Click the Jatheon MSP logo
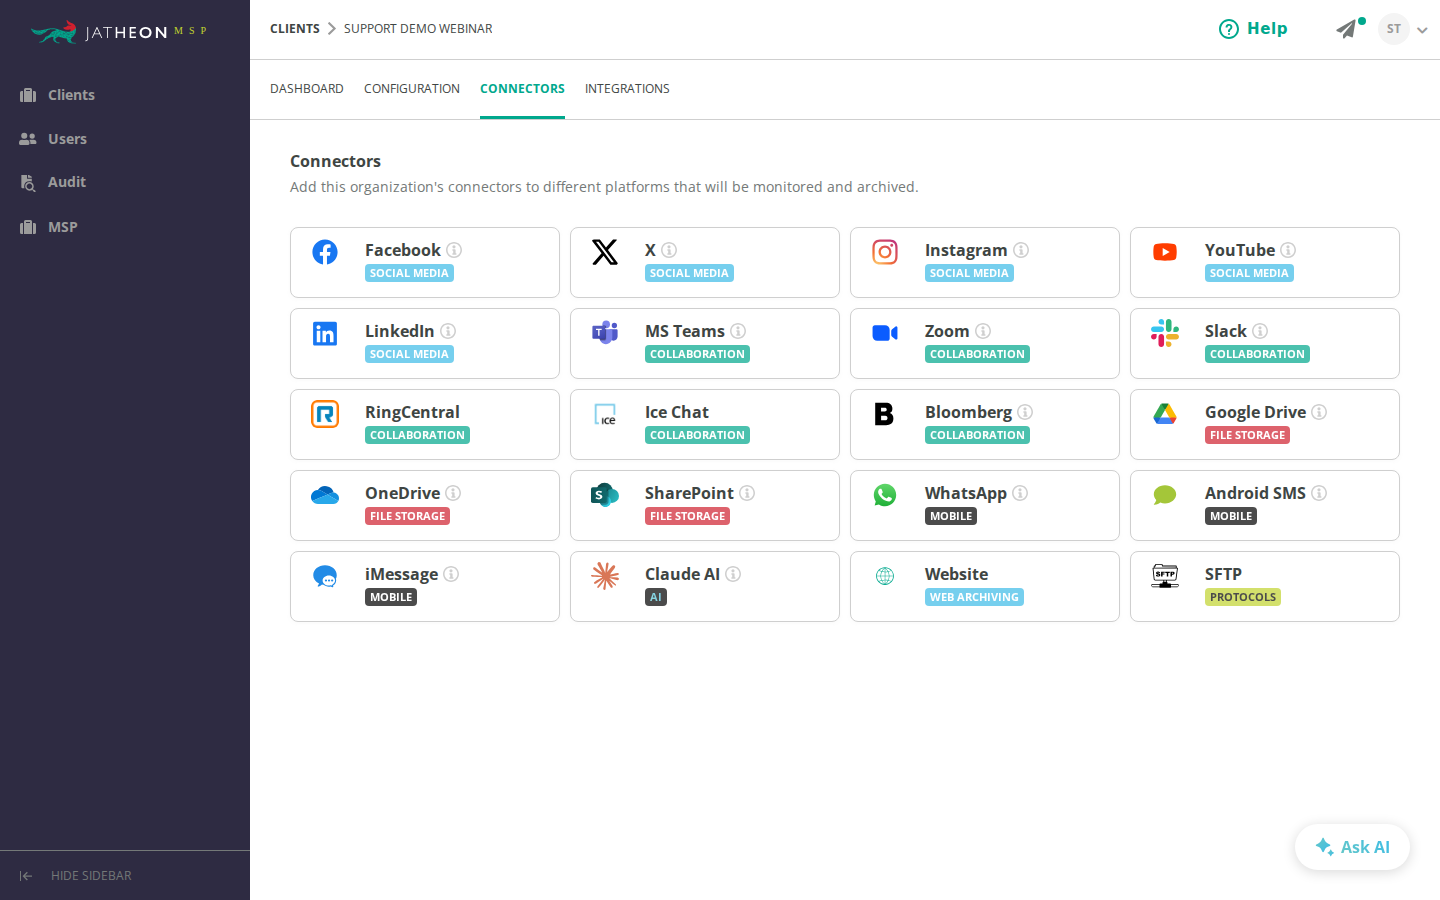Image resolution: width=1440 pixels, height=900 pixels. [x=119, y=32]
